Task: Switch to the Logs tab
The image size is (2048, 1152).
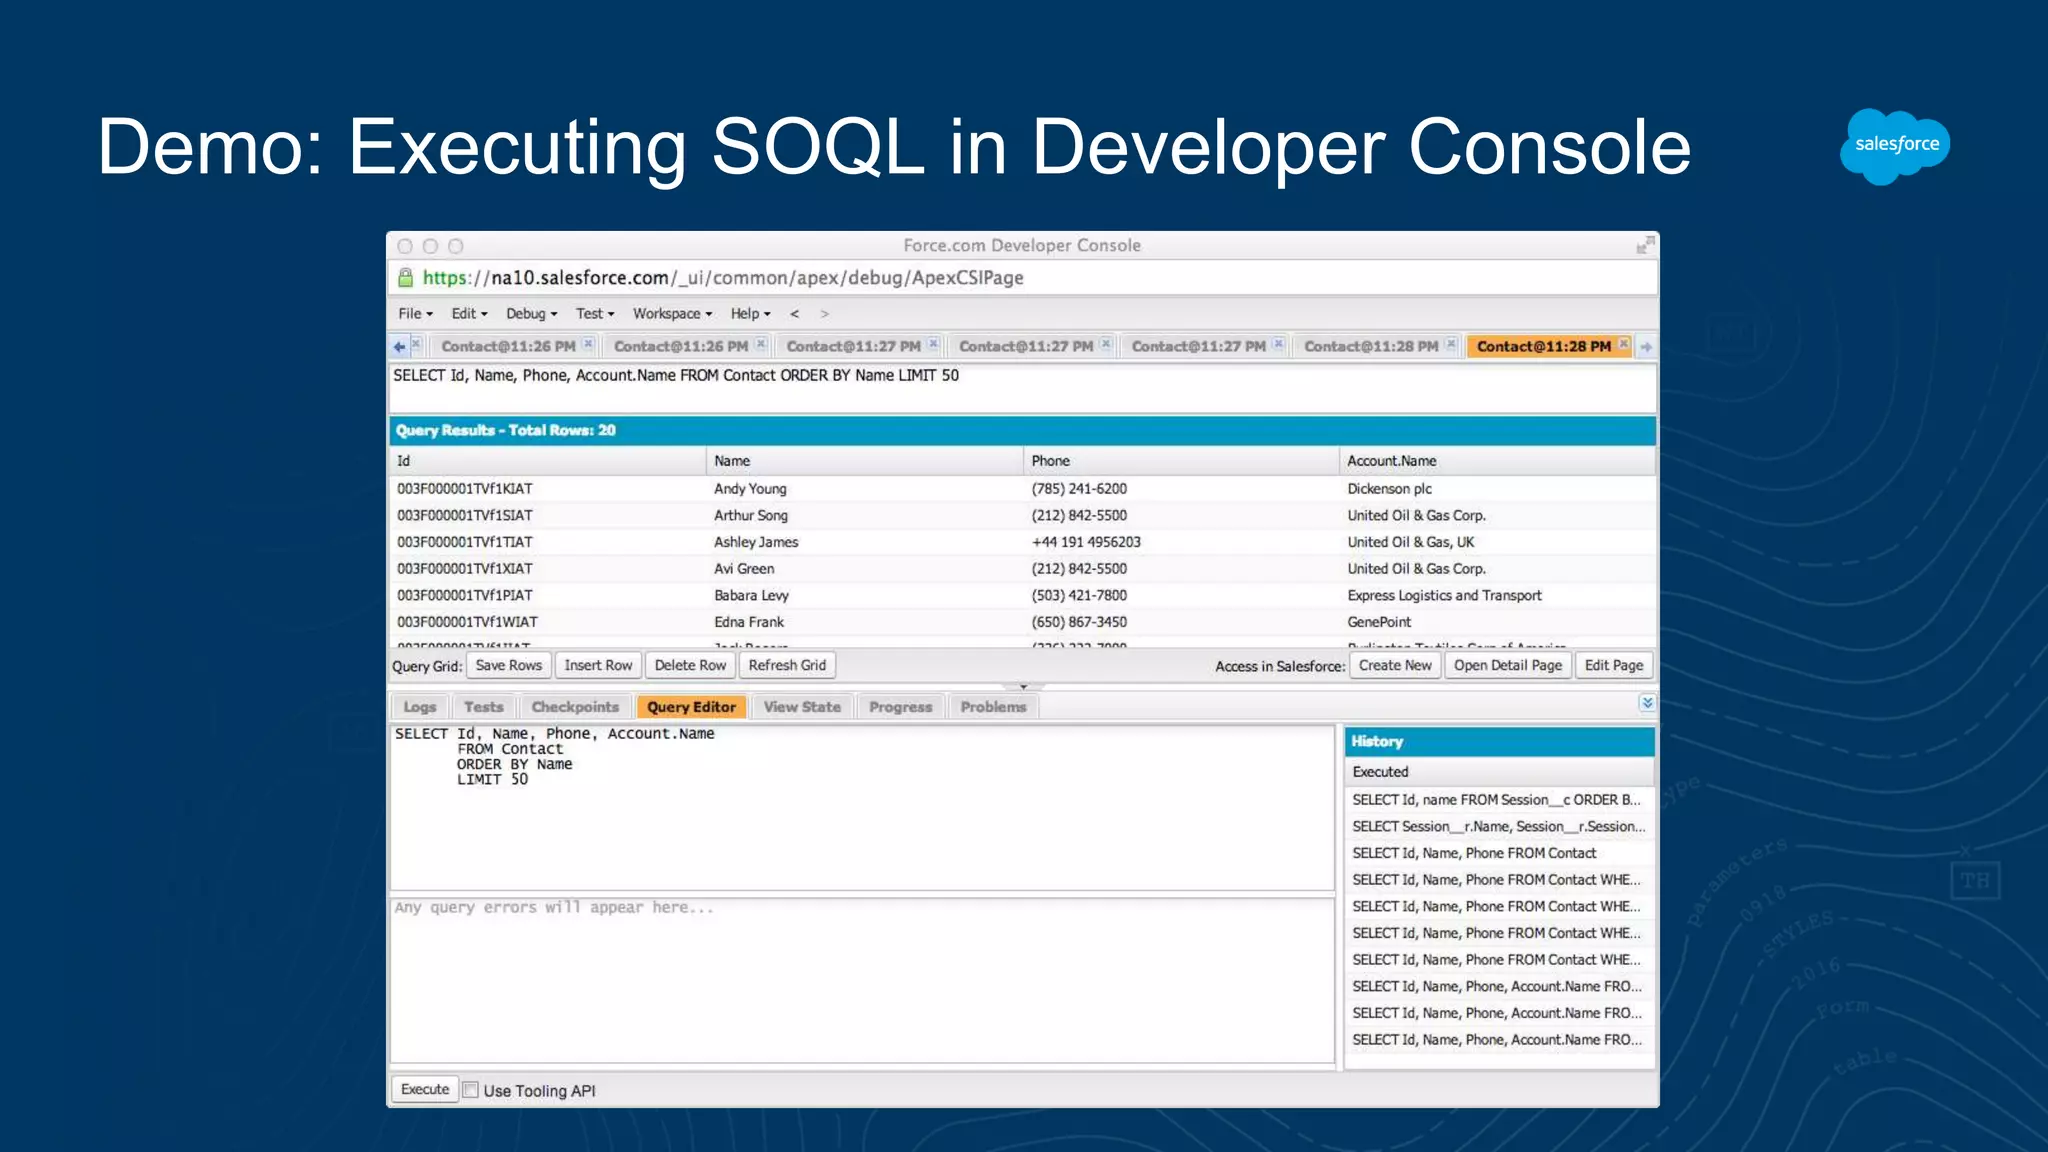Action: point(420,707)
